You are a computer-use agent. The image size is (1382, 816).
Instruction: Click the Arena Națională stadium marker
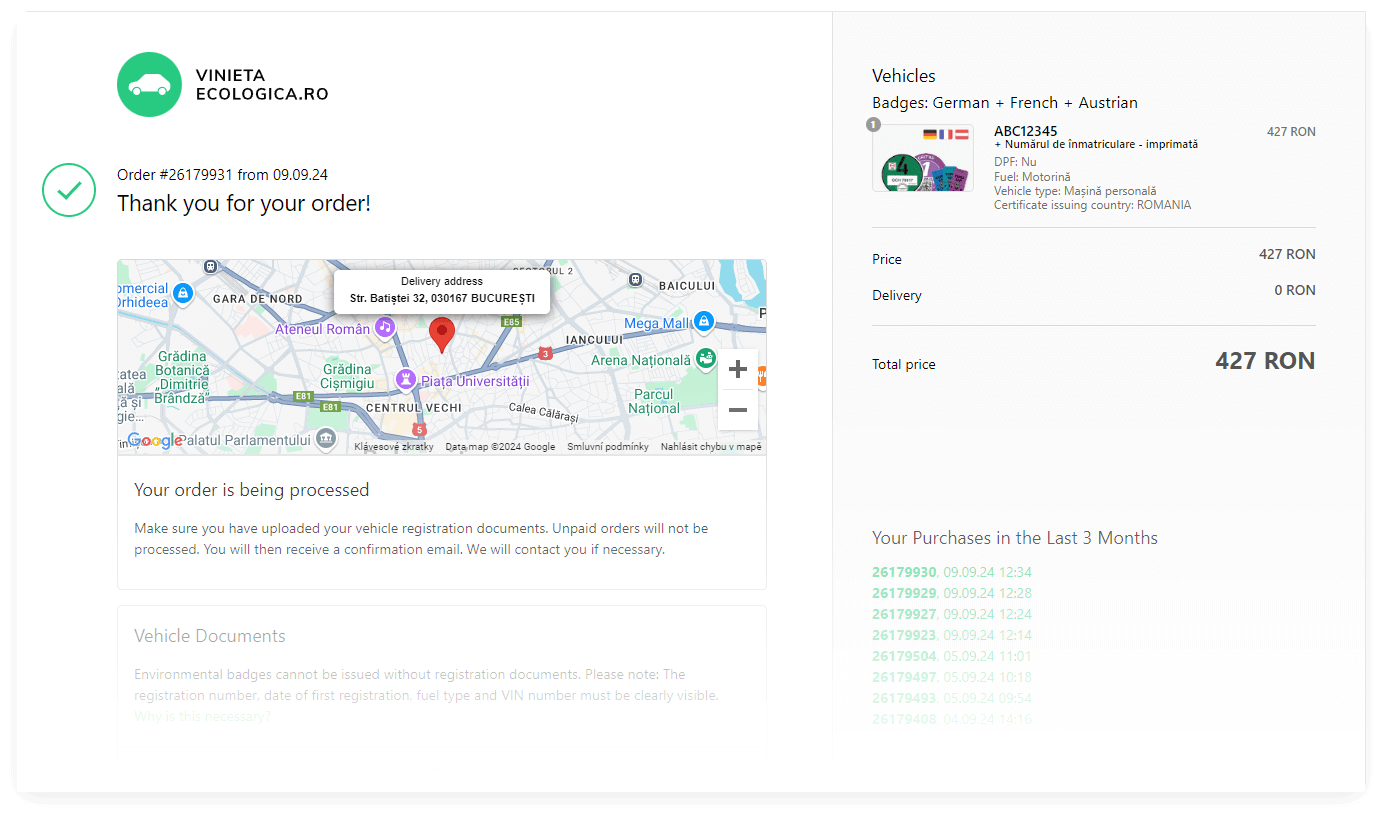coord(706,358)
